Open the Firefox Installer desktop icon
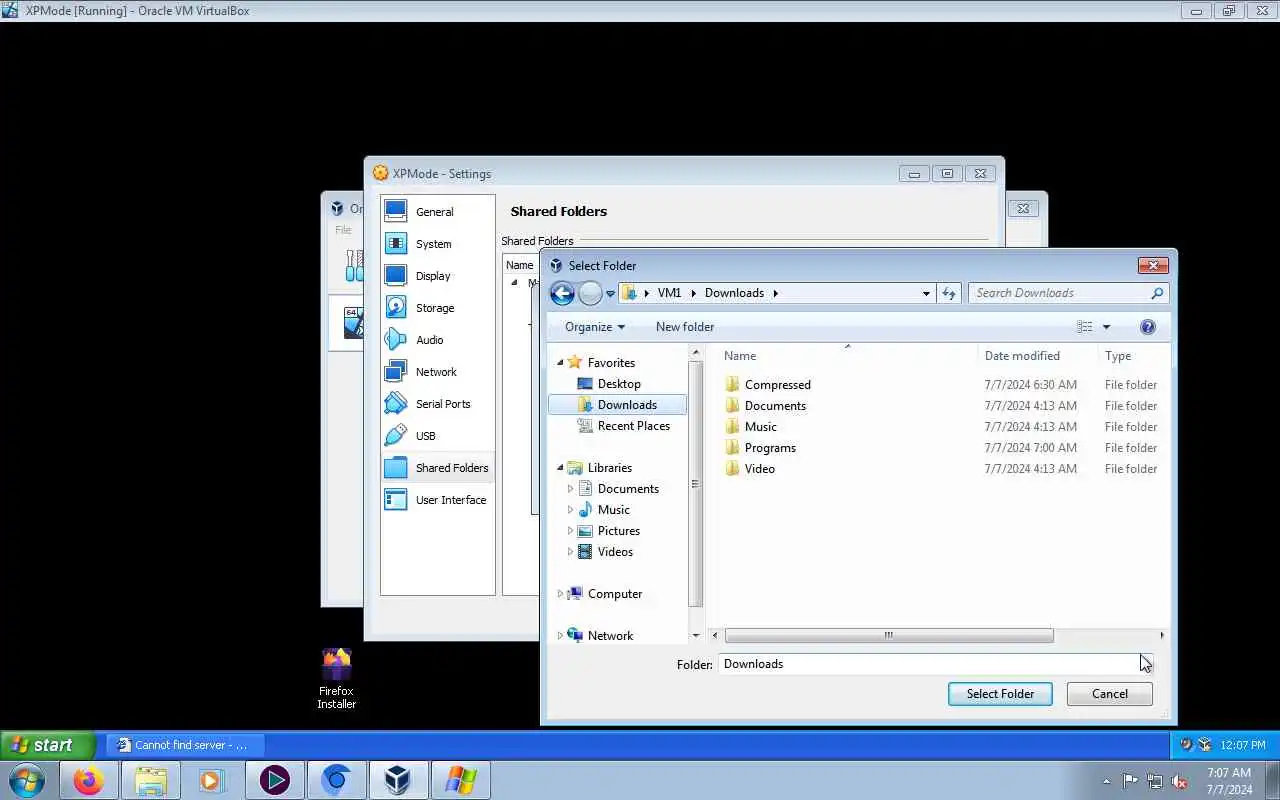 click(337, 679)
